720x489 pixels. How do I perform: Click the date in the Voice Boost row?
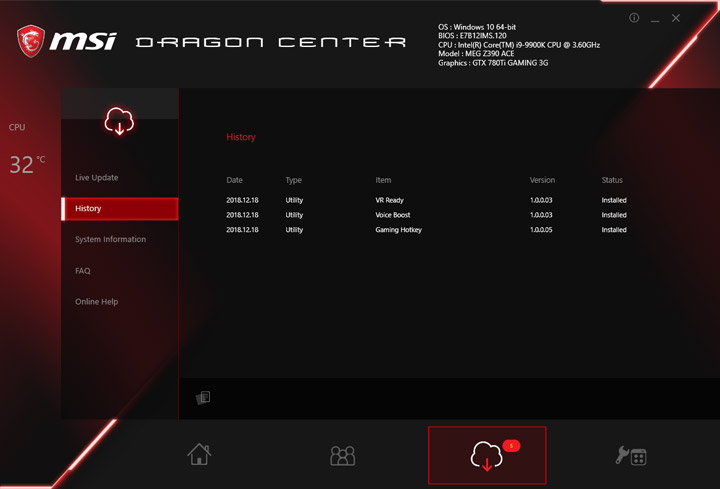(242, 215)
